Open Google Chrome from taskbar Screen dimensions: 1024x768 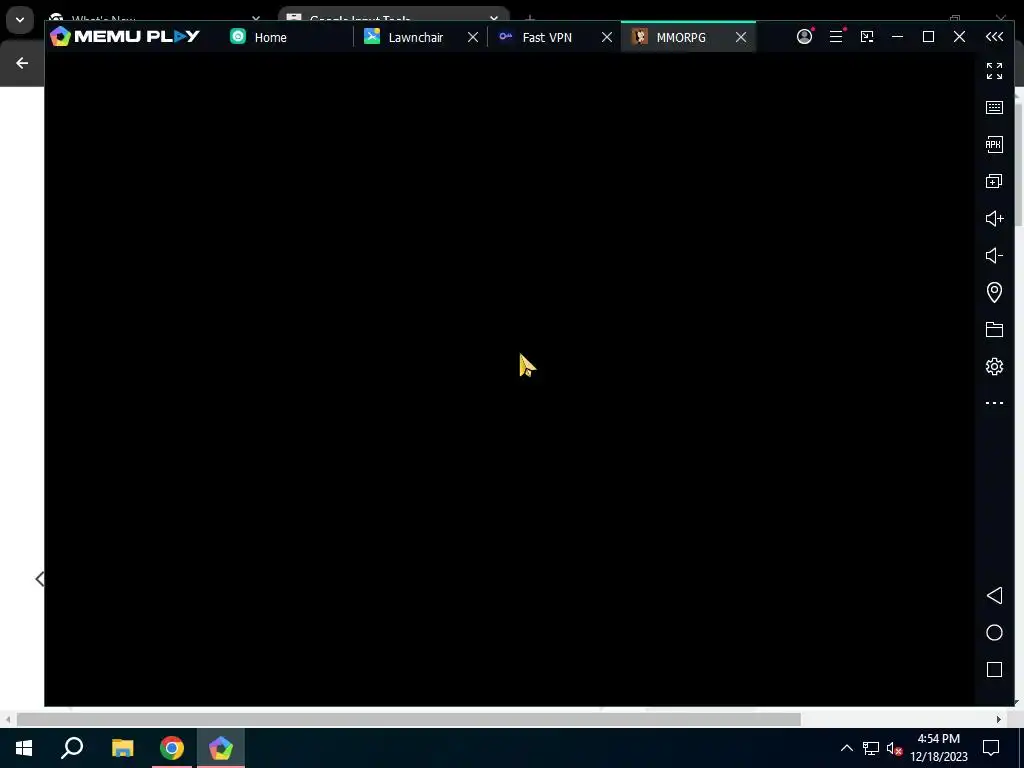point(172,748)
